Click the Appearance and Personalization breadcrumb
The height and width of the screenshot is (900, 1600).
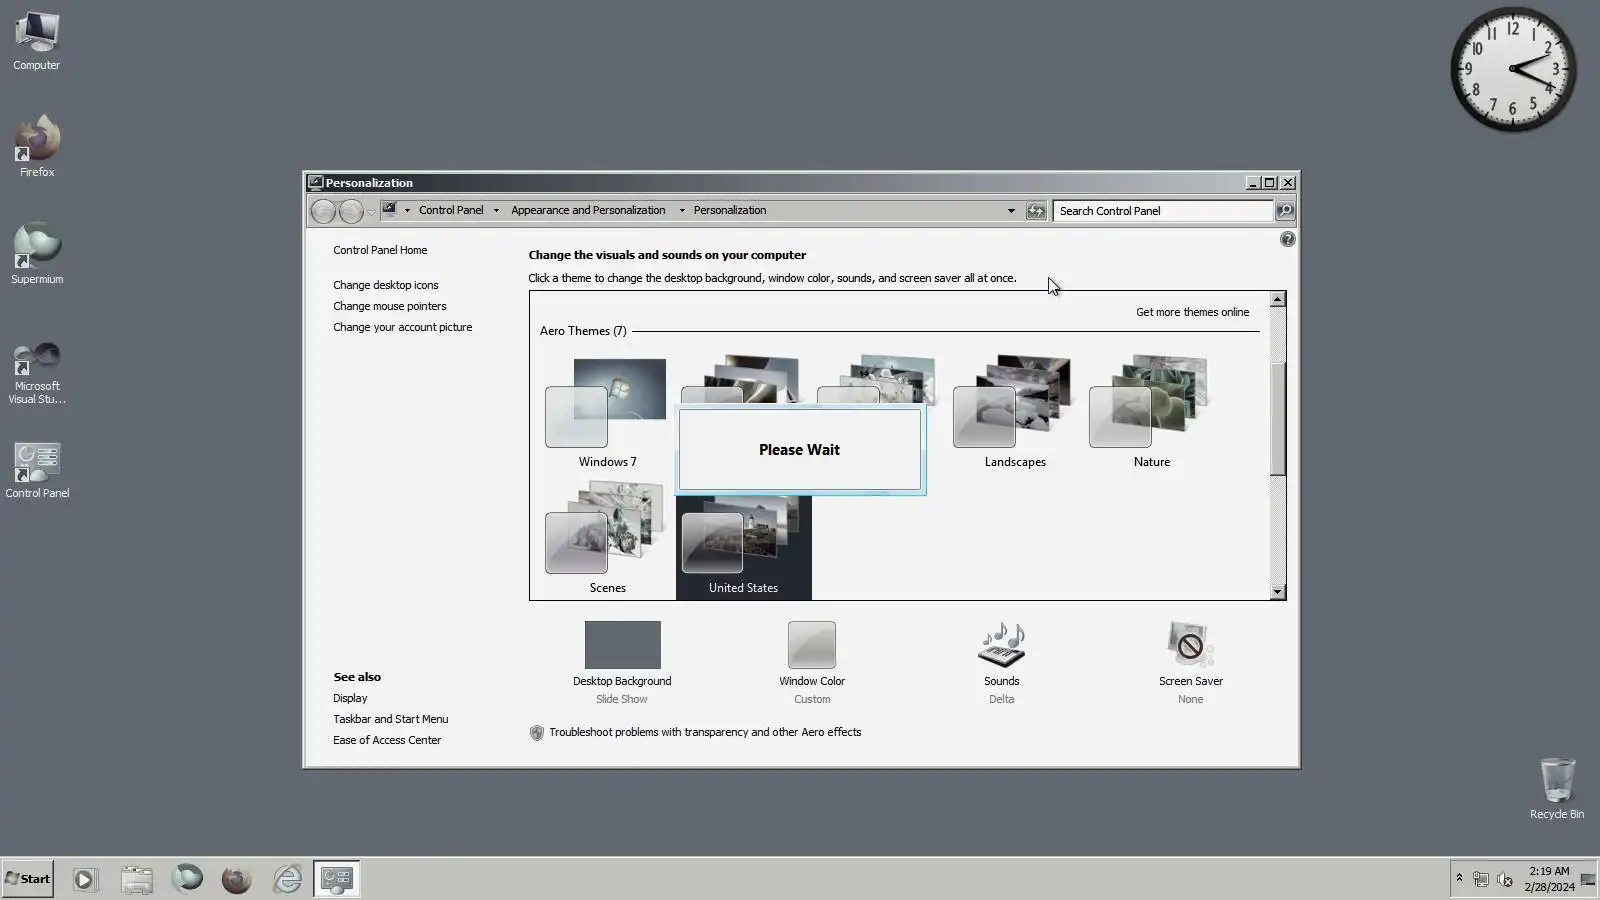pos(588,211)
